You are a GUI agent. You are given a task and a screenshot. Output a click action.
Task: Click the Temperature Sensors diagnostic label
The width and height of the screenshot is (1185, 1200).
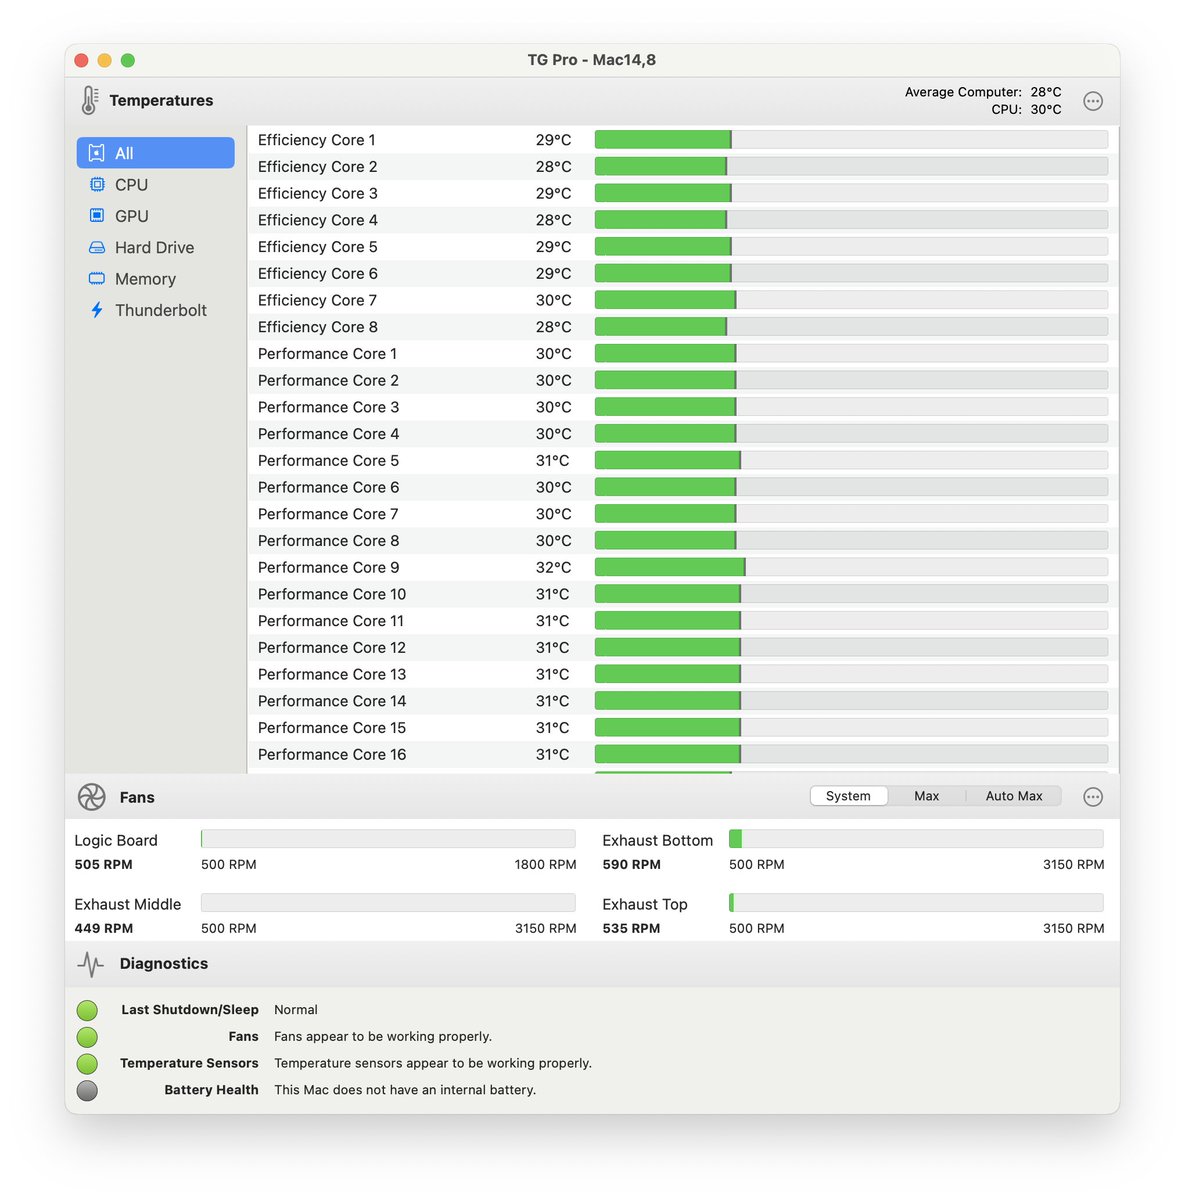click(x=189, y=1063)
